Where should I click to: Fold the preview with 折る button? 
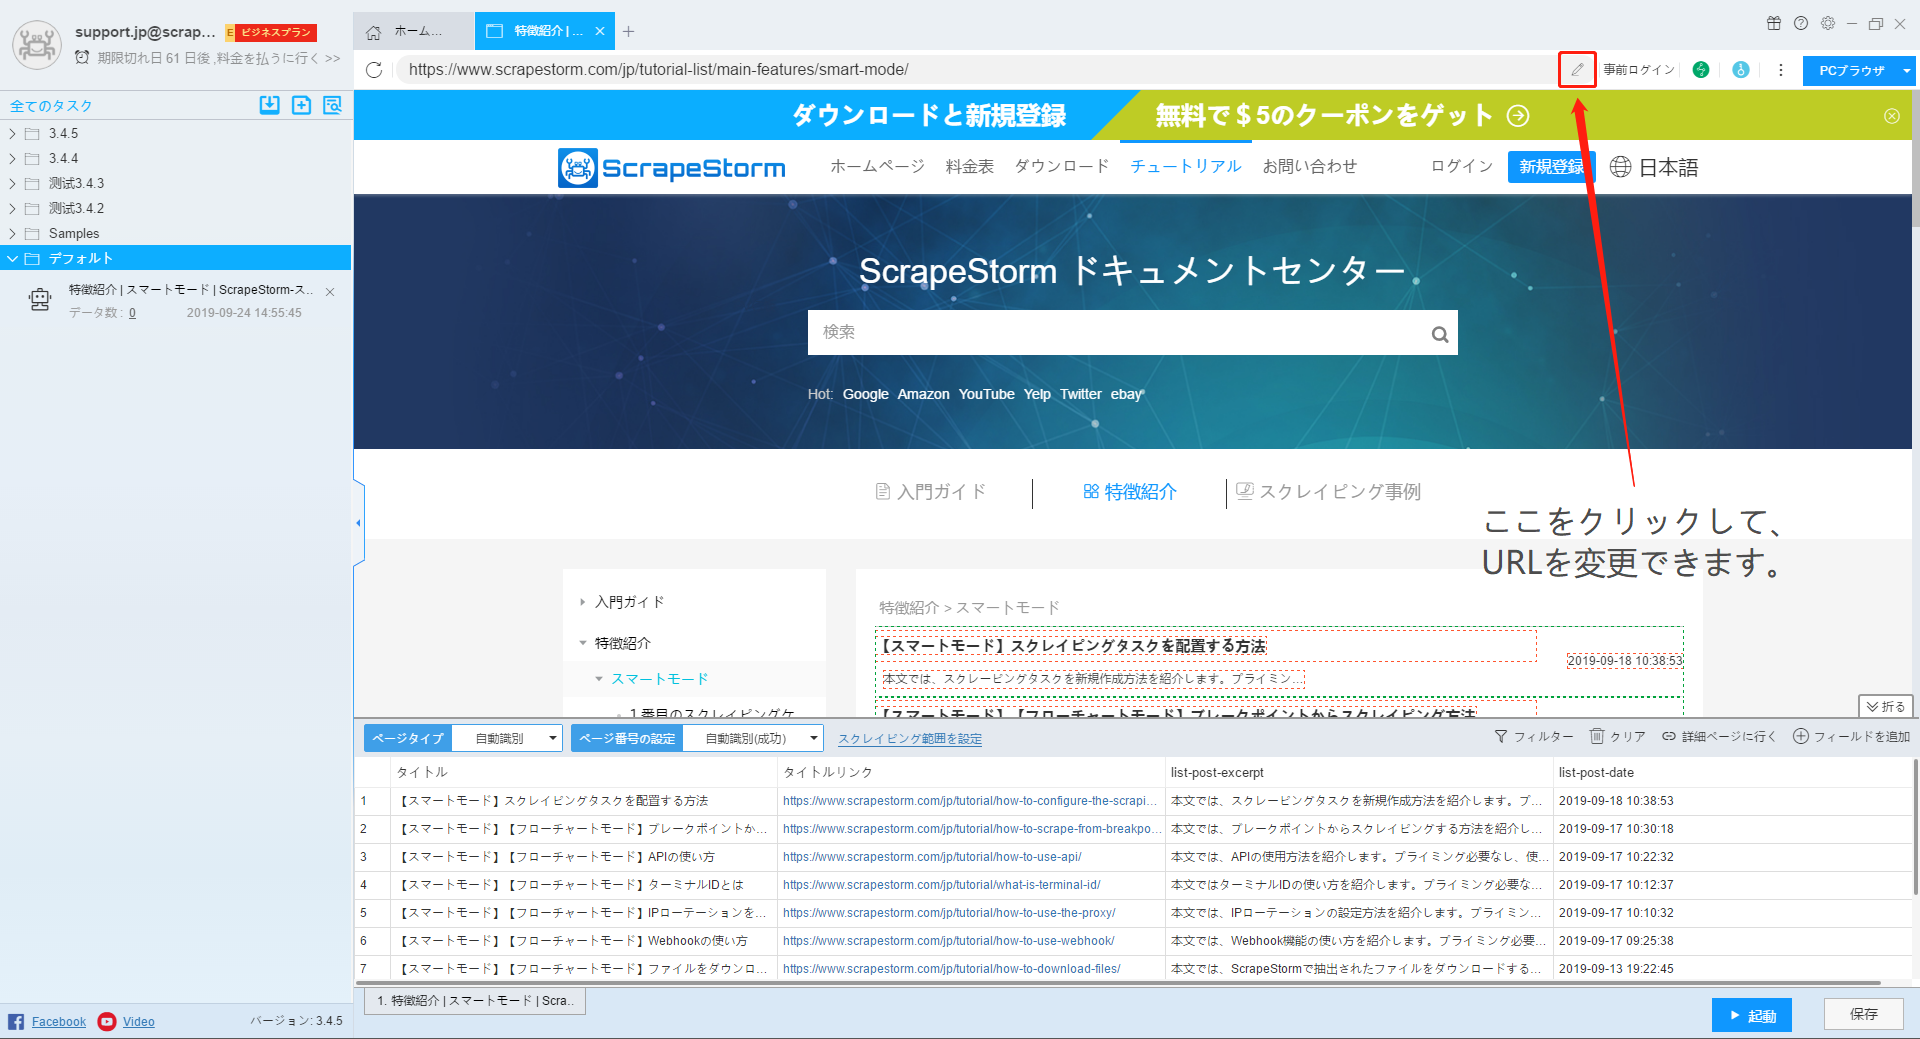click(1885, 706)
